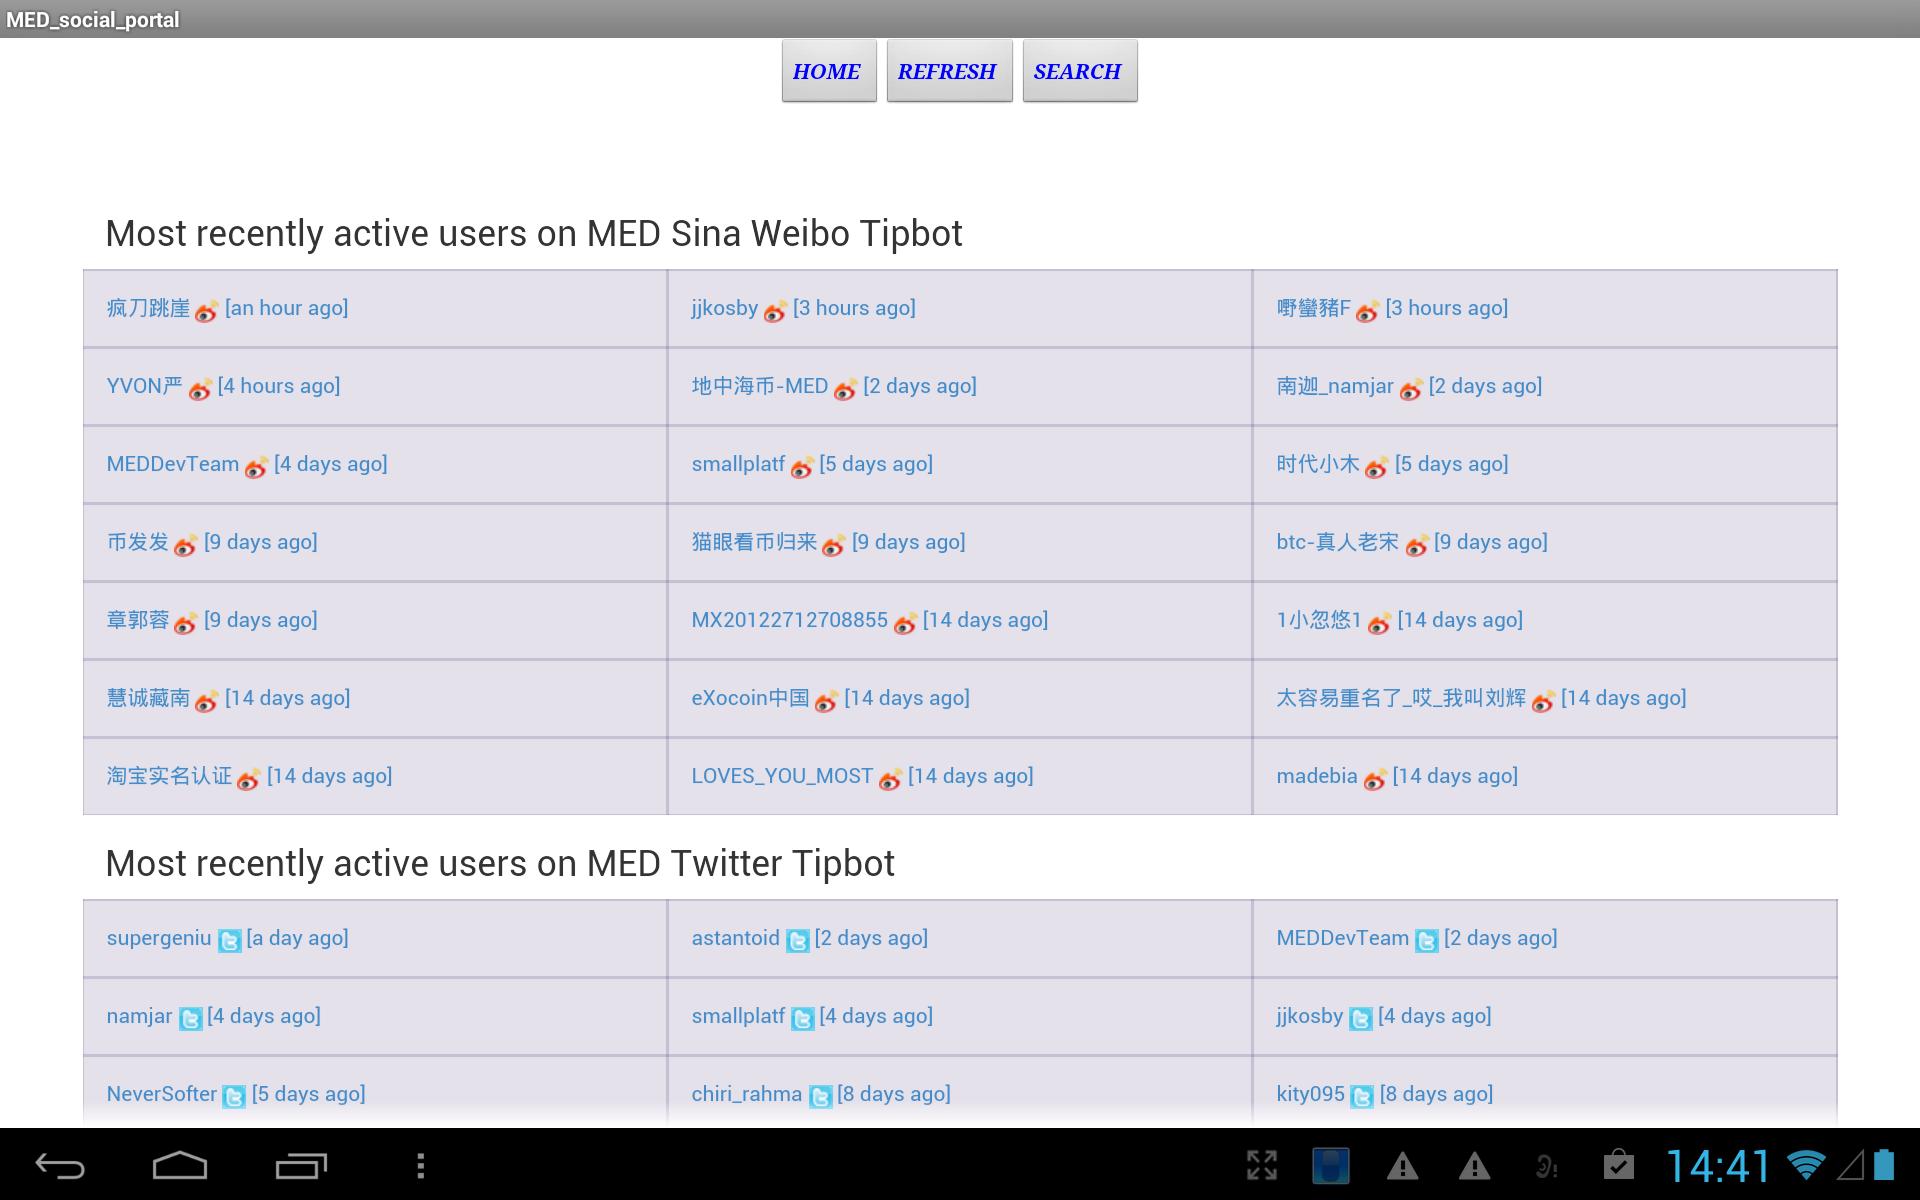Open eXocoin中国 user link
The width and height of the screenshot is (1920, 1200).
[750, 698]
